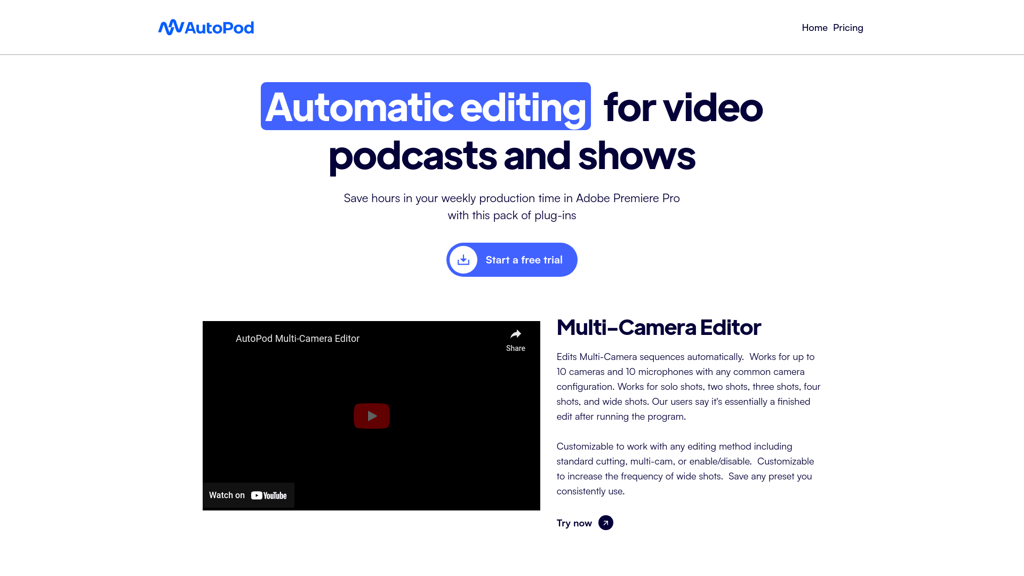The image size is (1024, 576).
Task: Click the Start a free trial button
Action: pos(512,260)
